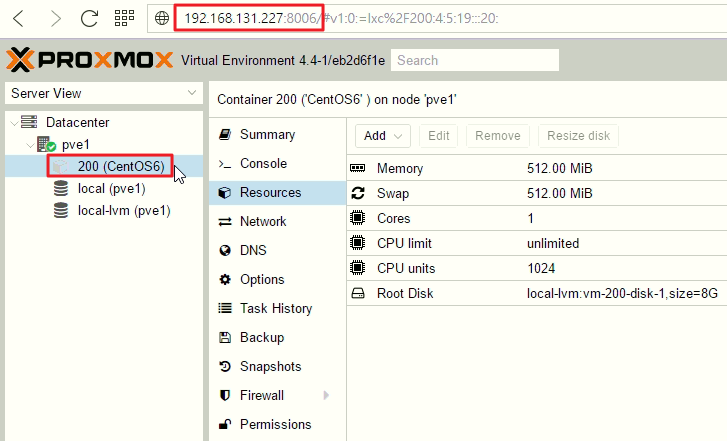
Task: Open the Backup tab
Action: (277, 338)
